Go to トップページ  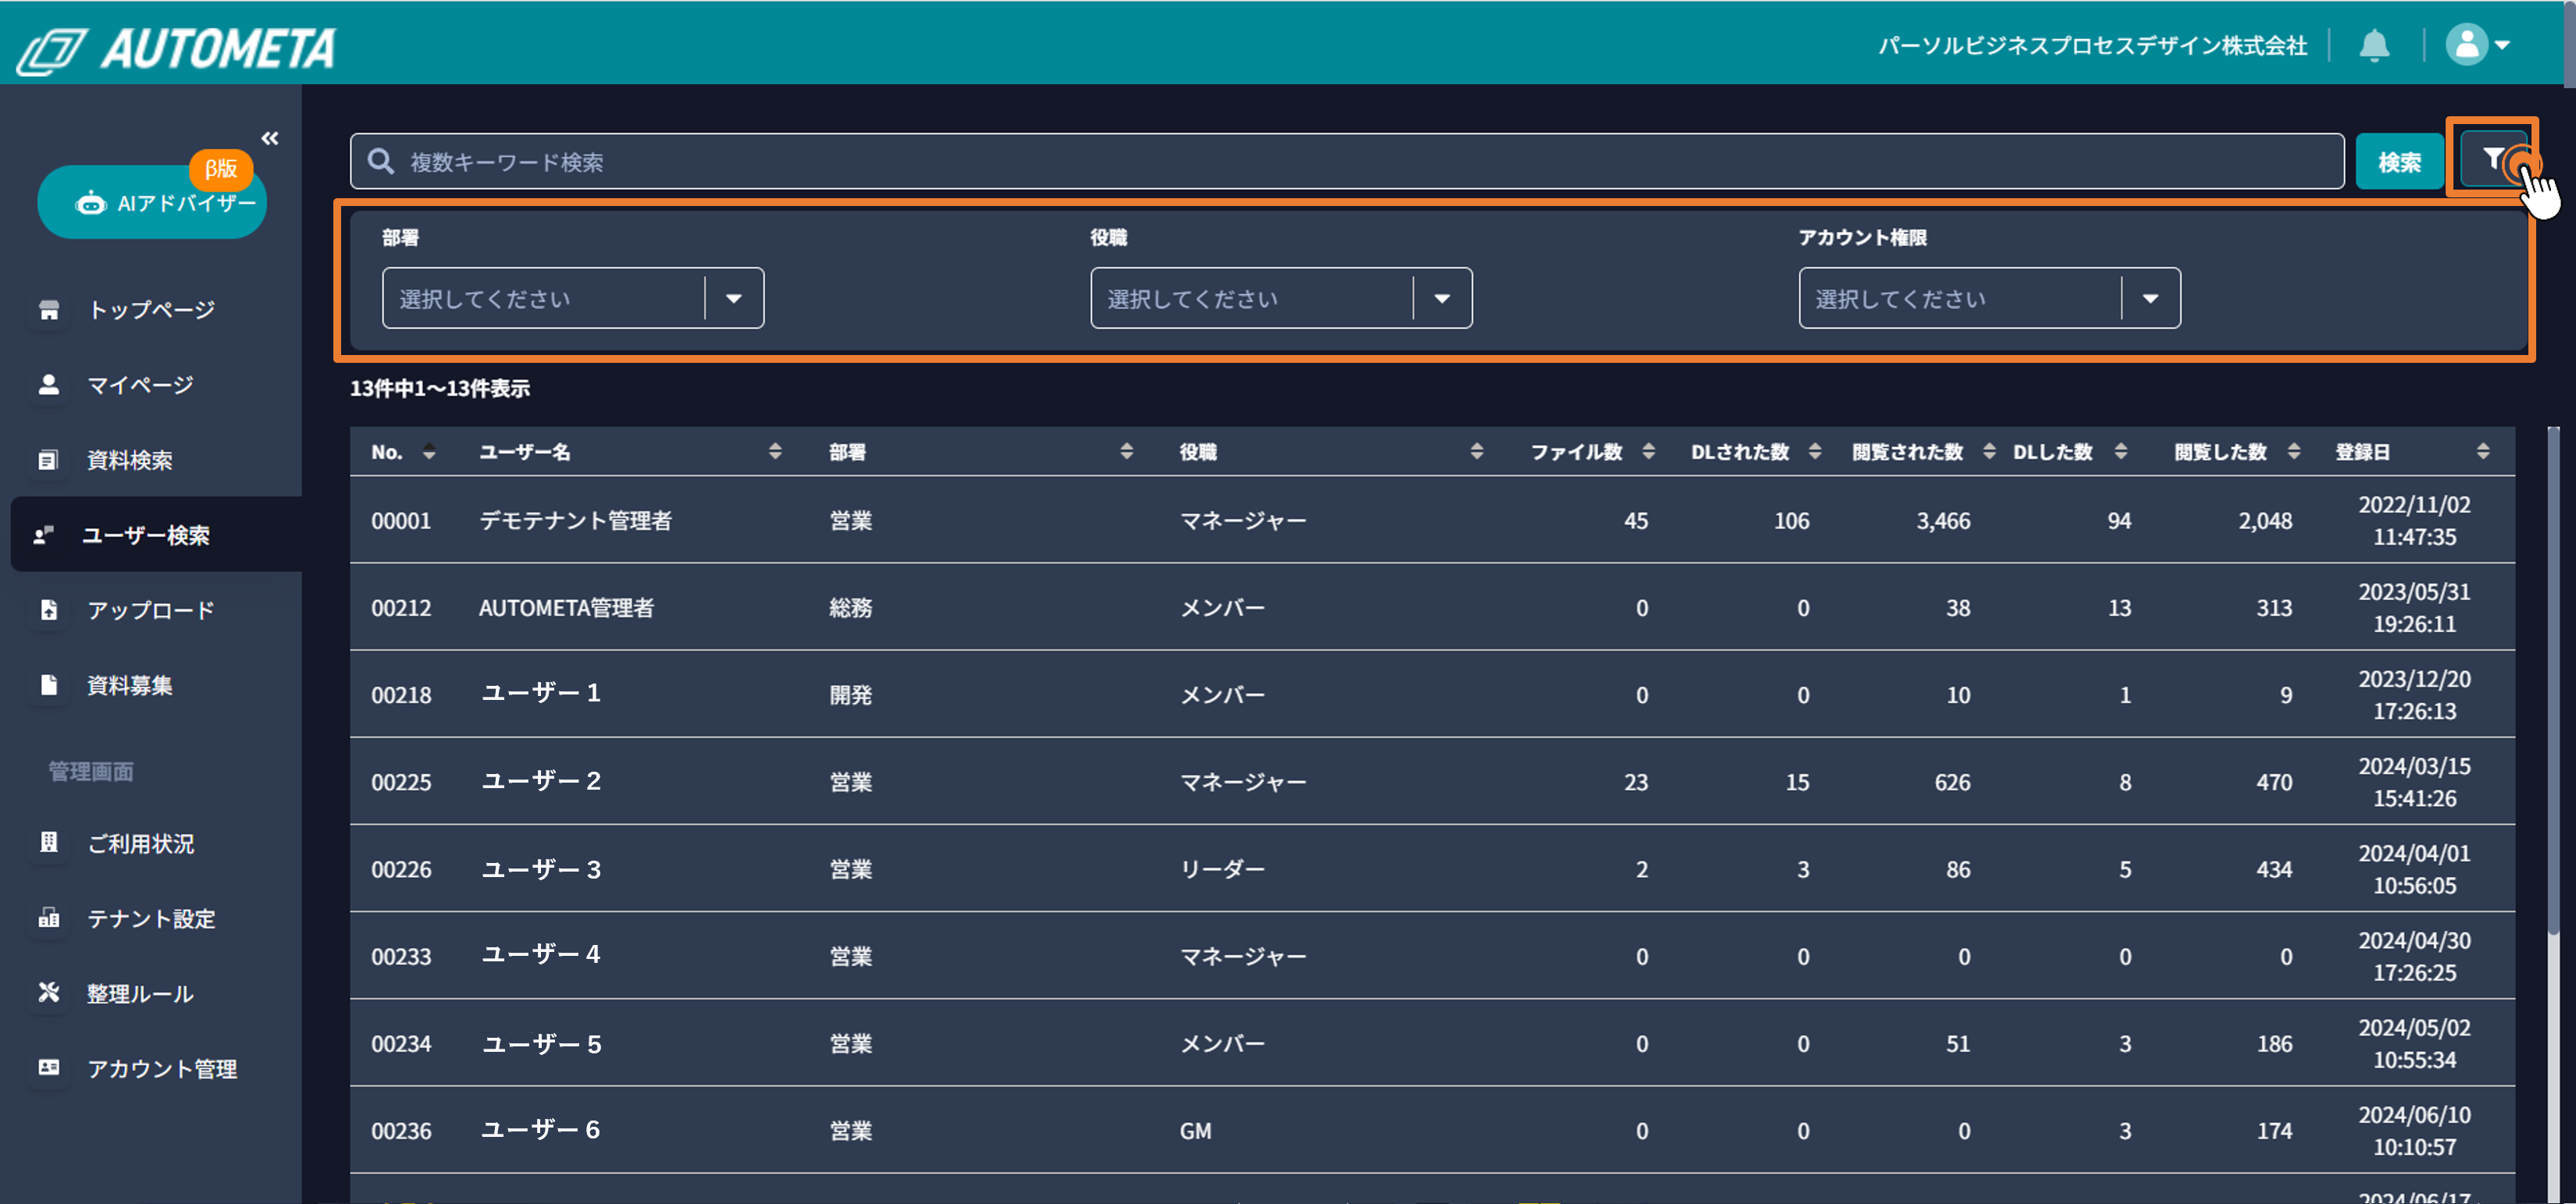pos(152,310)
